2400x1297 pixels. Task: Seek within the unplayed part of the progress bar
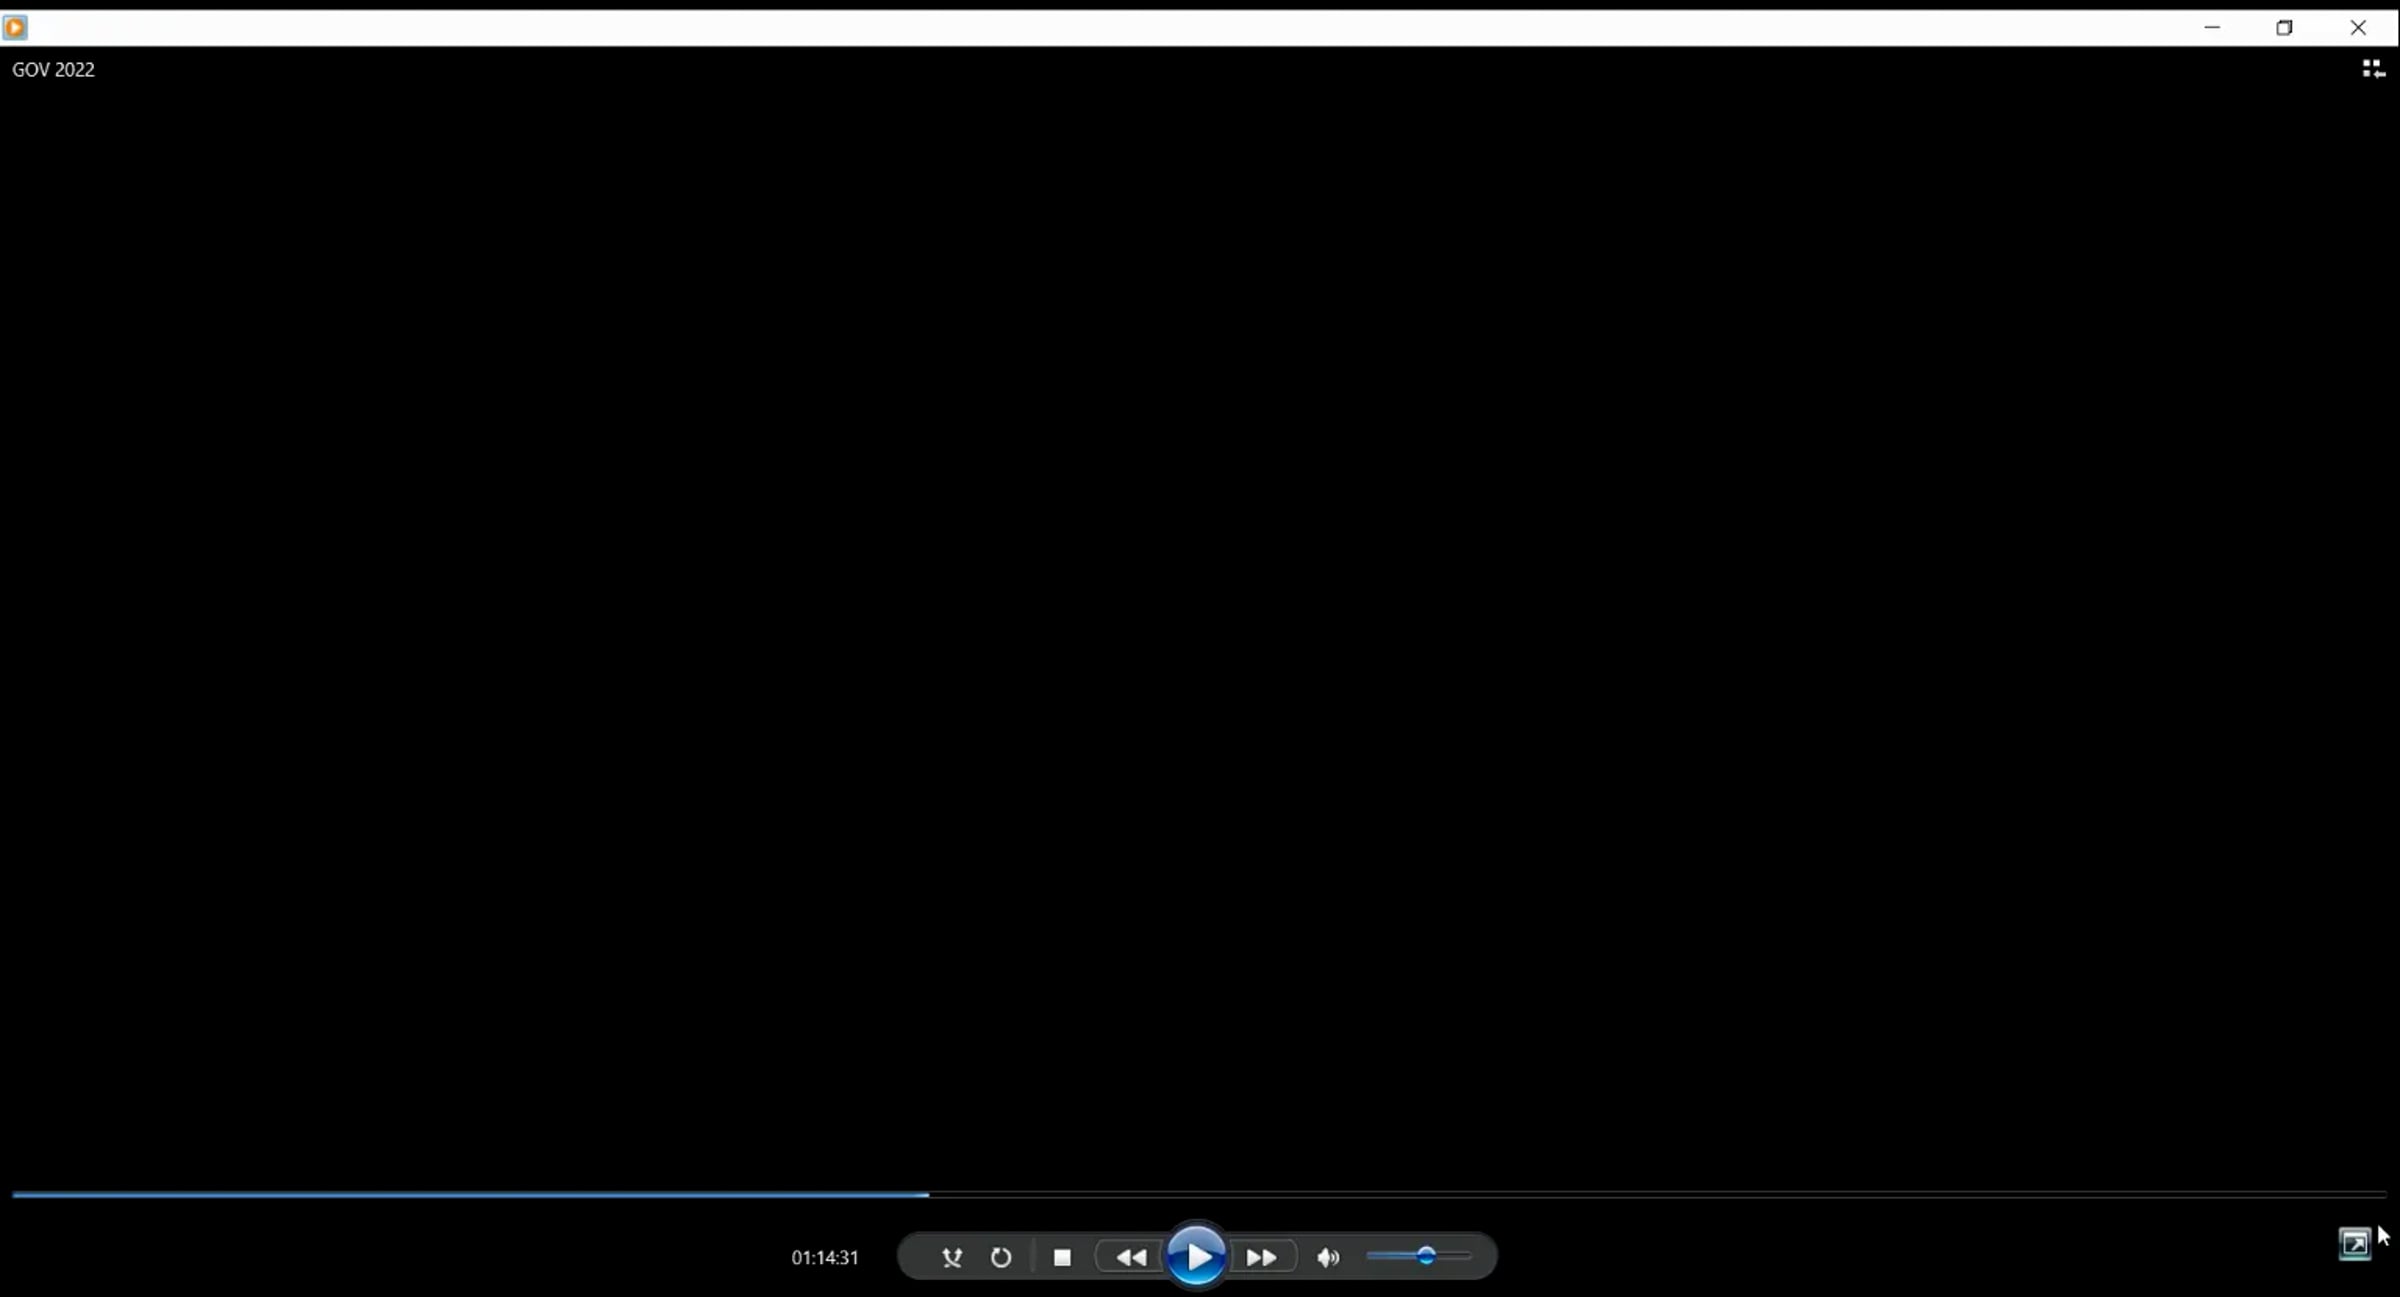click(x=1650, y=1194)
